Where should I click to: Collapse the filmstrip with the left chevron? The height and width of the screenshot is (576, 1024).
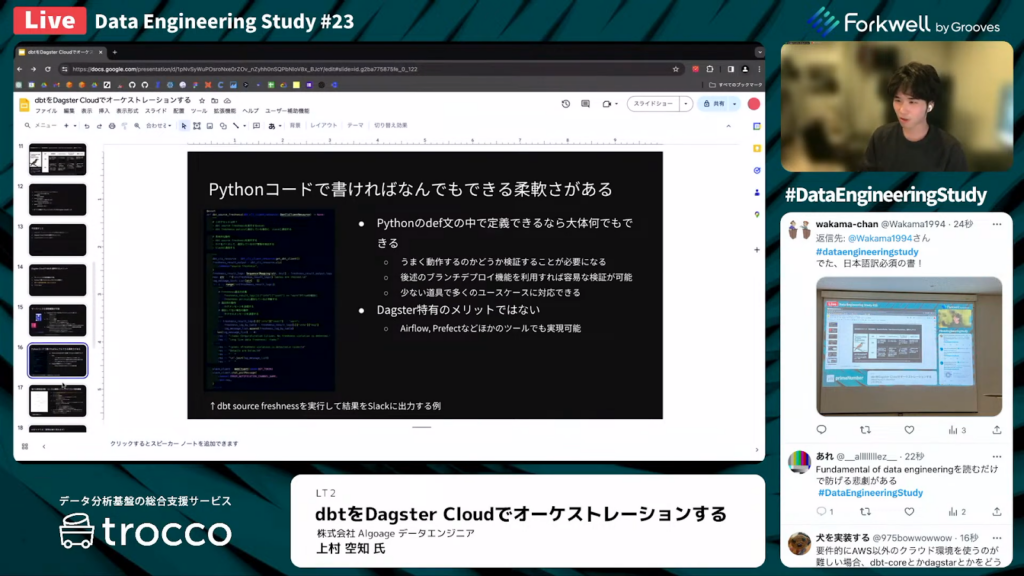click(x=44, y=446)
